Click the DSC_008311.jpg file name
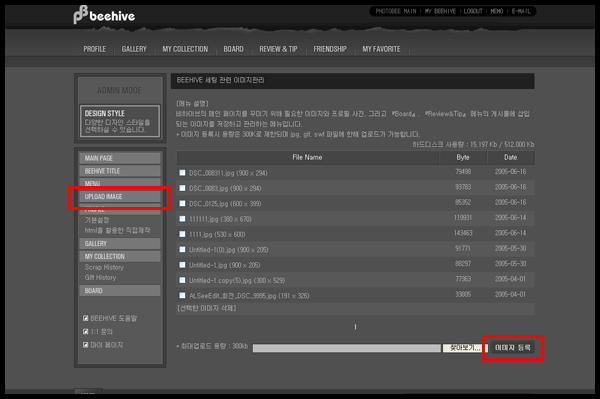Image resolution: width=600 pixels, height=399 pixels. pos(228,173)
